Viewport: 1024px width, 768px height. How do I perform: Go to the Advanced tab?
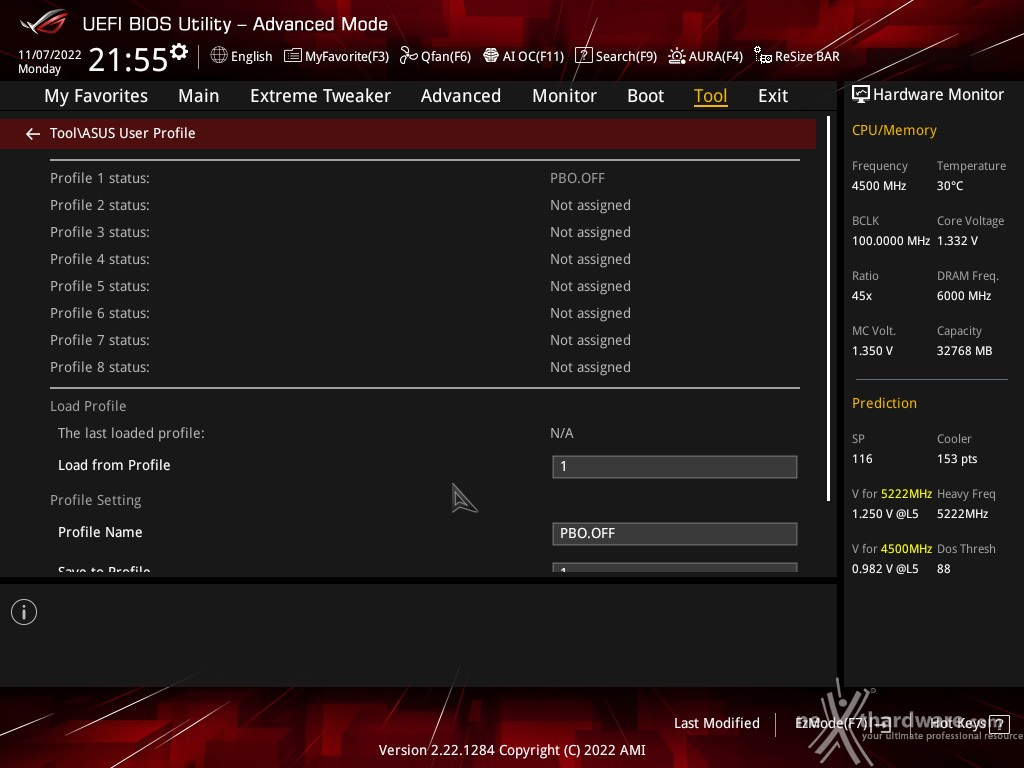(460, 96)
